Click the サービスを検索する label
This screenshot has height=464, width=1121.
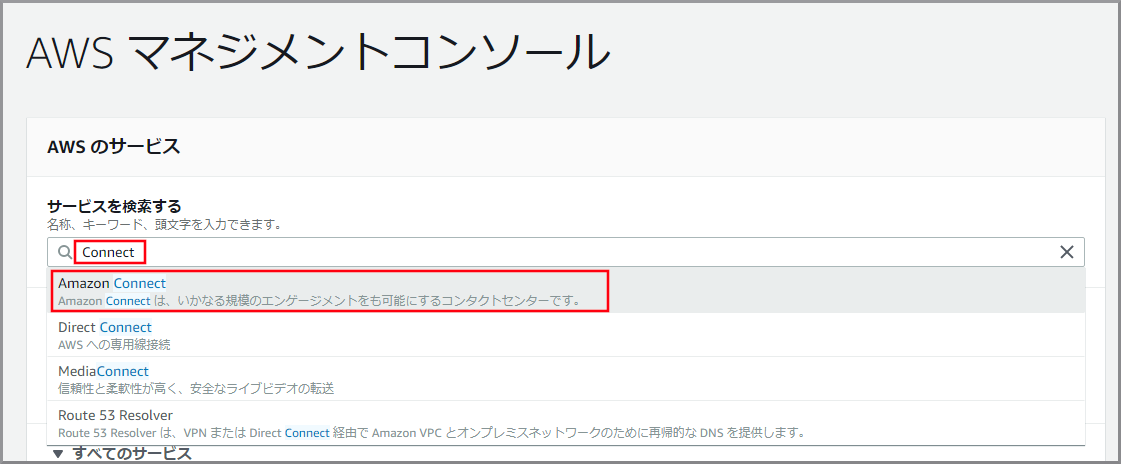[114, 207]
